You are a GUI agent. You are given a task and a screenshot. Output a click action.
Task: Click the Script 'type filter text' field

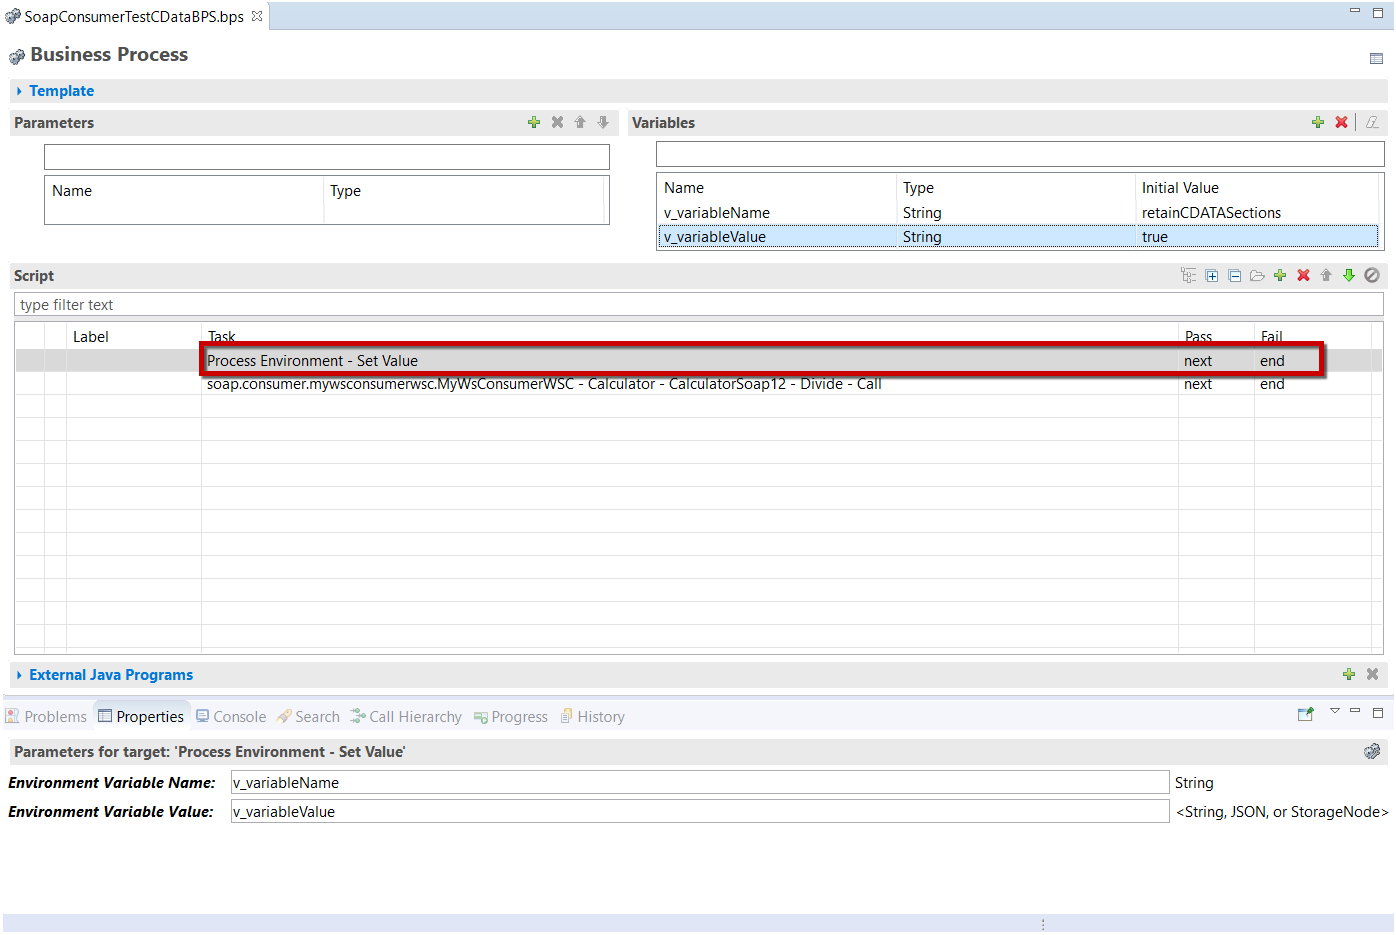coord(699,305)
